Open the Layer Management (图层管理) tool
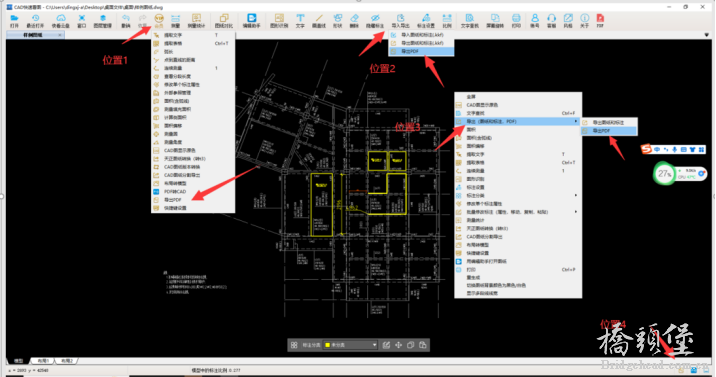The width and height of the screenshot is (716, 377). pyautogui.click(x=102, y=21)
